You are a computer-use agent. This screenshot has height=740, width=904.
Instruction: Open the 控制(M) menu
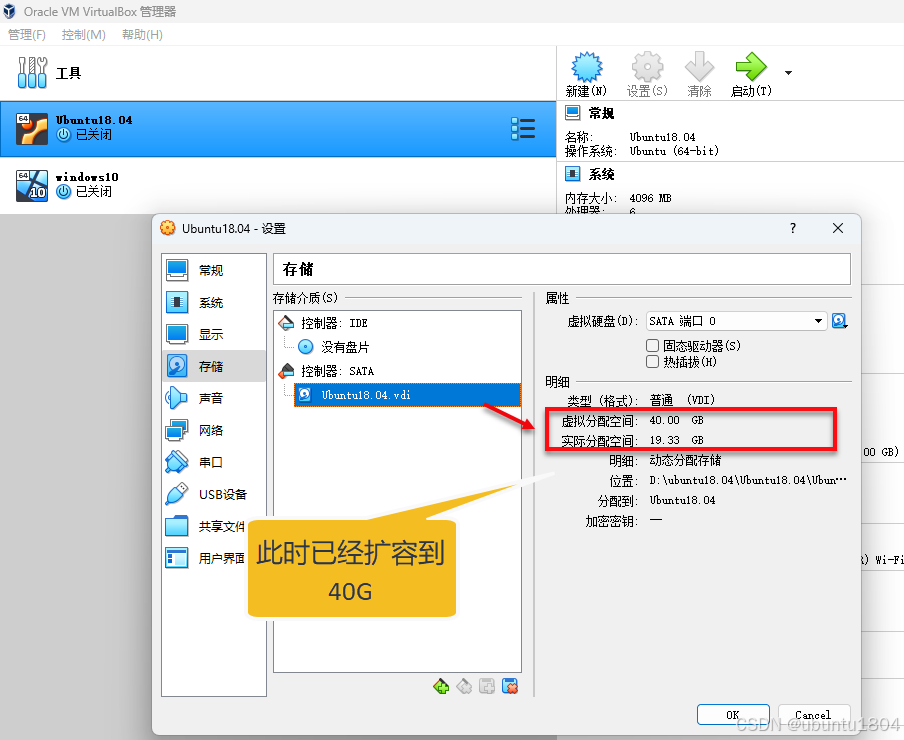[x=84, y=35]
